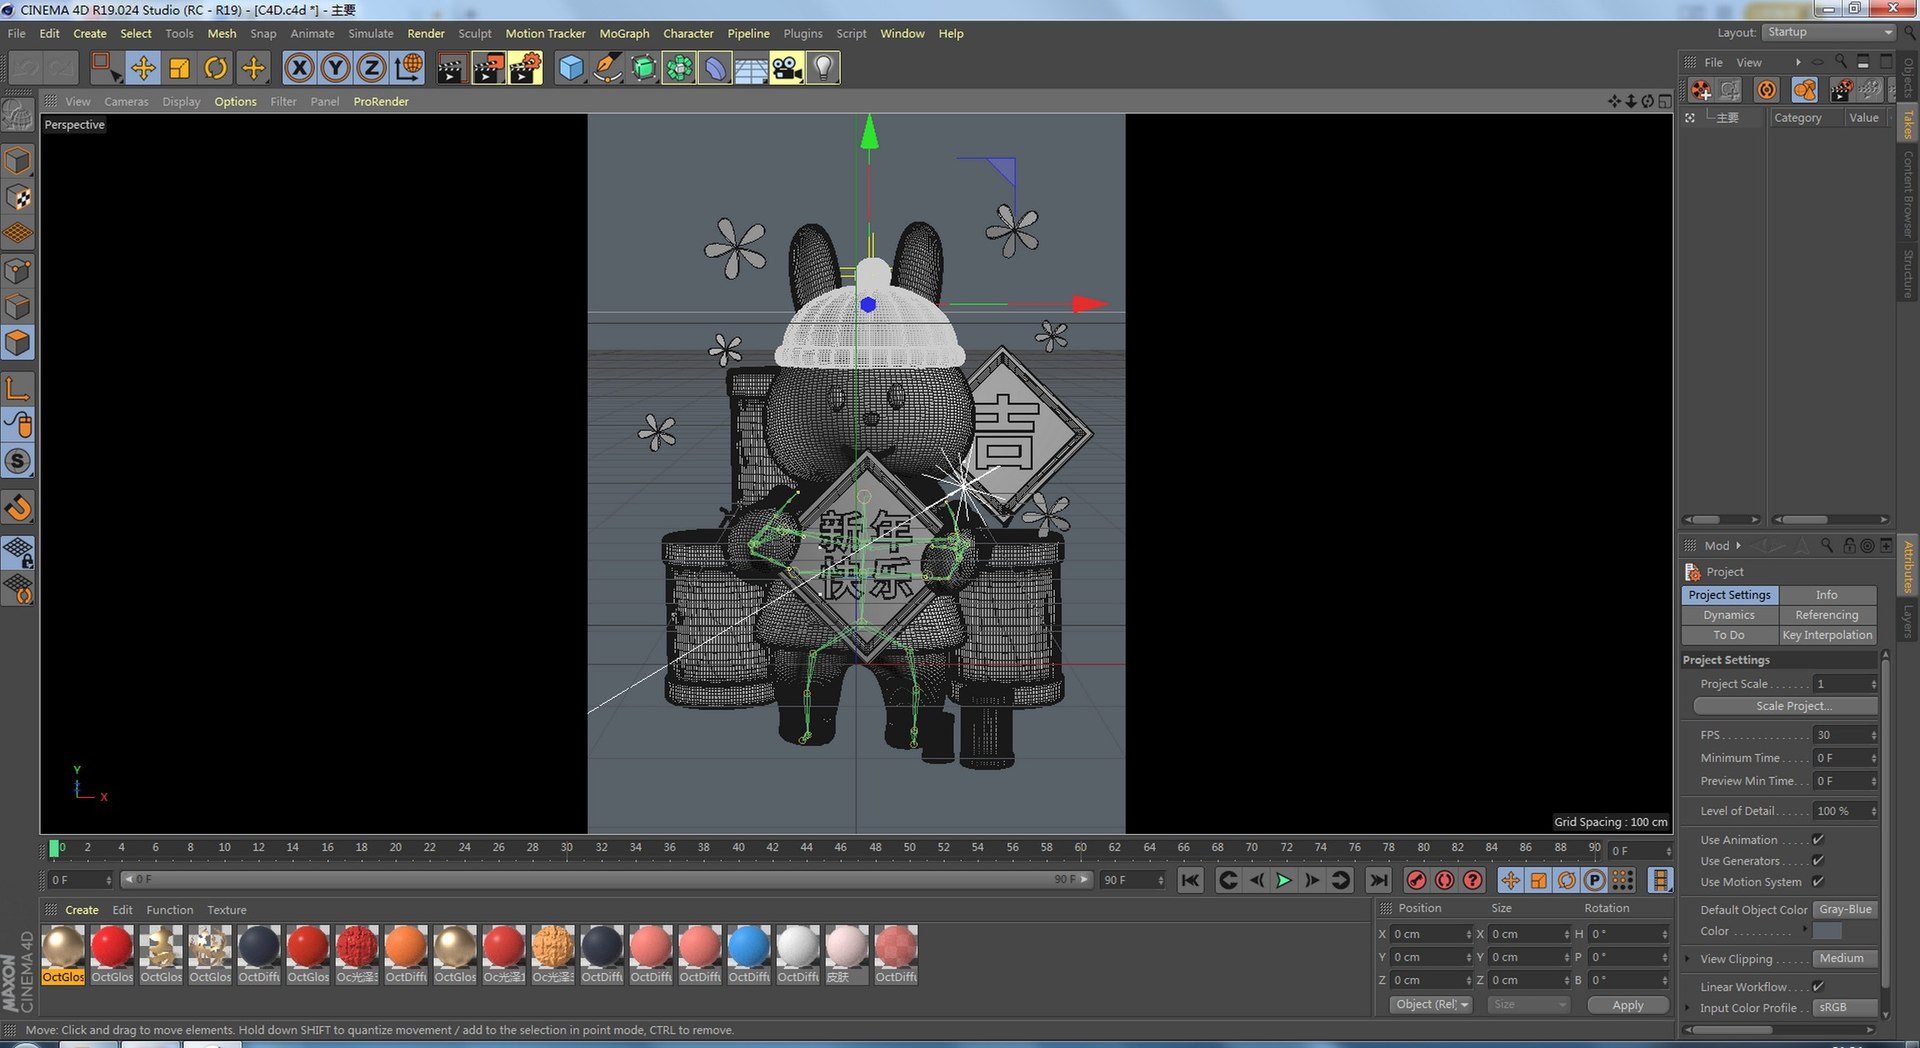Toggle Use Animation checkbox
The image size is (1920, 1048).
click(x=1818, y=840)
